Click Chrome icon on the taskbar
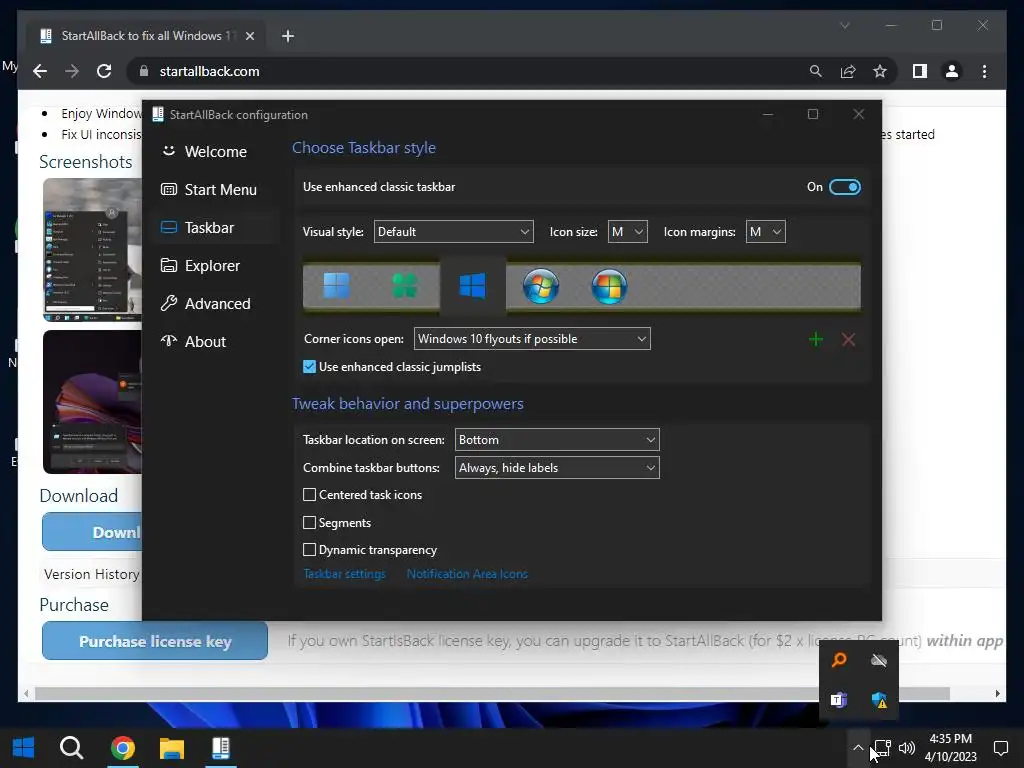Screen dimensions: 1024x768 (123, 748)
